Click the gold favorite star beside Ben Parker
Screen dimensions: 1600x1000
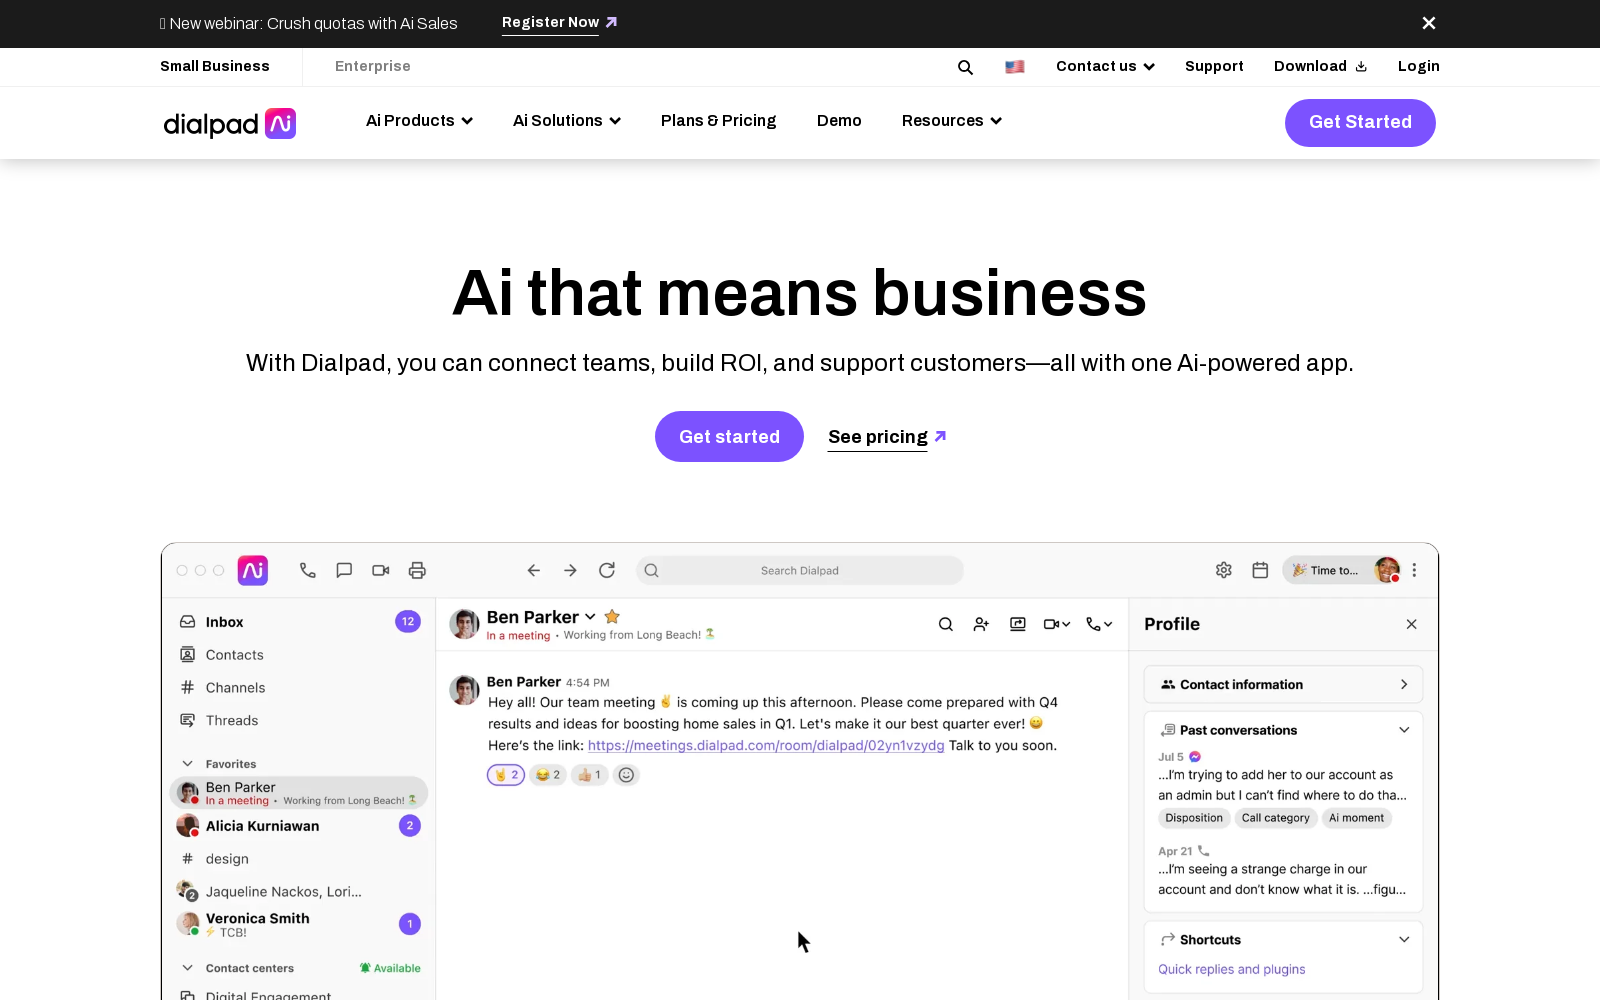613,617
